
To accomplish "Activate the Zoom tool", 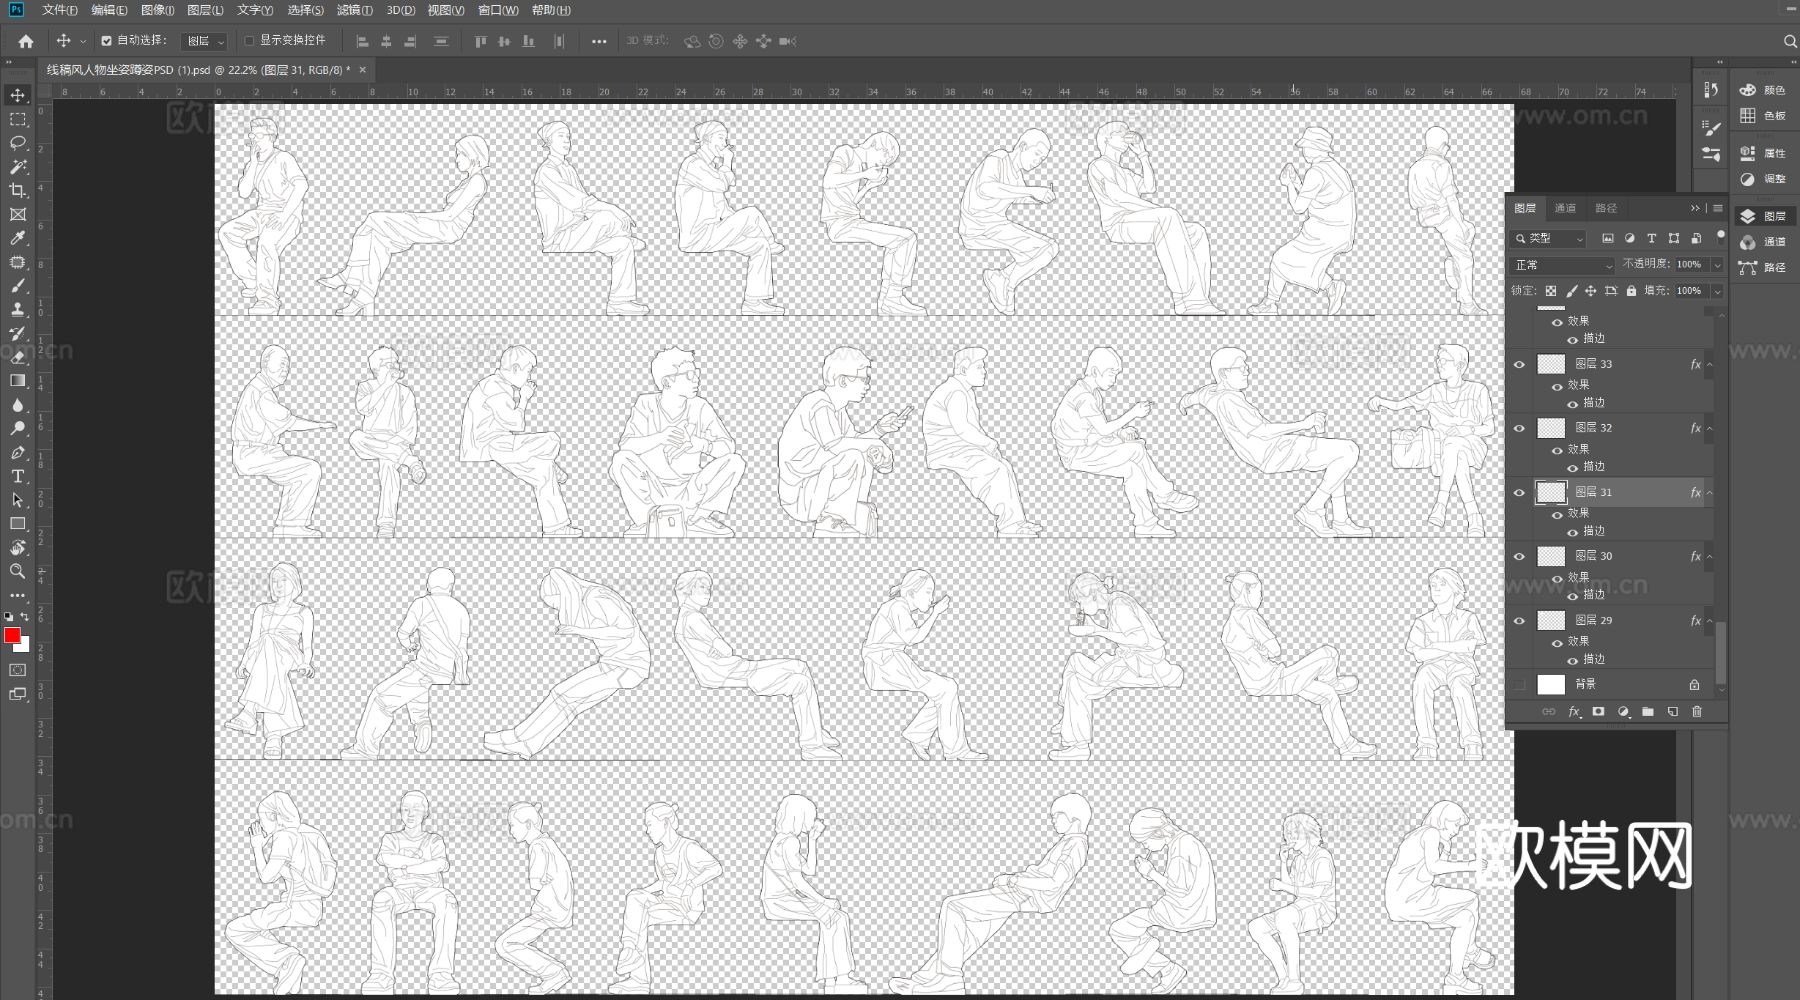I will click(18, 571).
